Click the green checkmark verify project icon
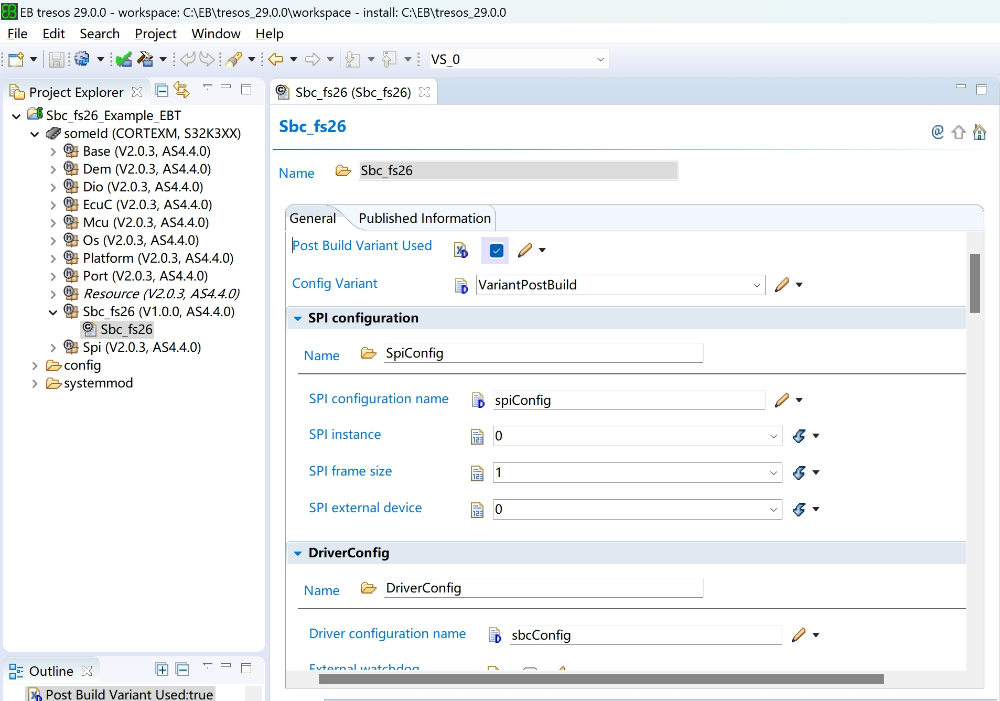The width and height of the screenshot is (1000, 701). click(123, 60)
